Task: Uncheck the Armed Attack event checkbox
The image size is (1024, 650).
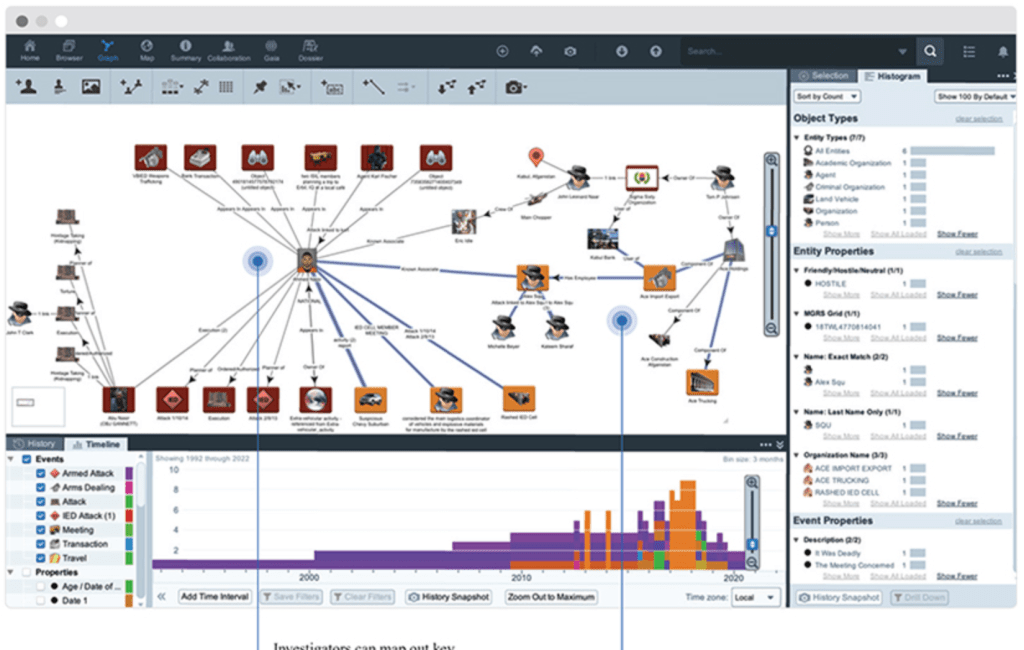Action: pyautogui.click(x=41, y=473)
